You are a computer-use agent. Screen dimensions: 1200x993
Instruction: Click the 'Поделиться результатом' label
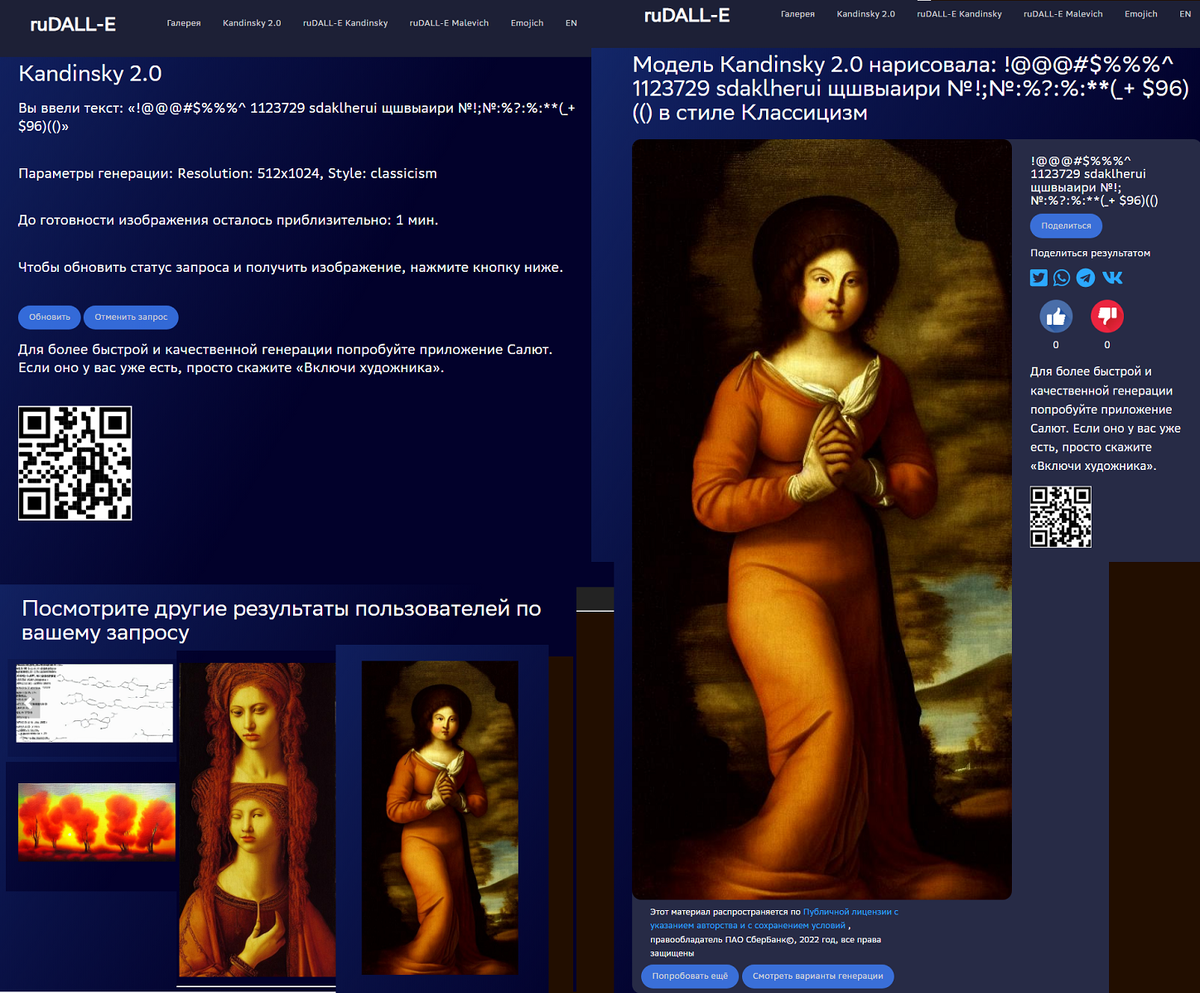click(x=1090, y=253)
